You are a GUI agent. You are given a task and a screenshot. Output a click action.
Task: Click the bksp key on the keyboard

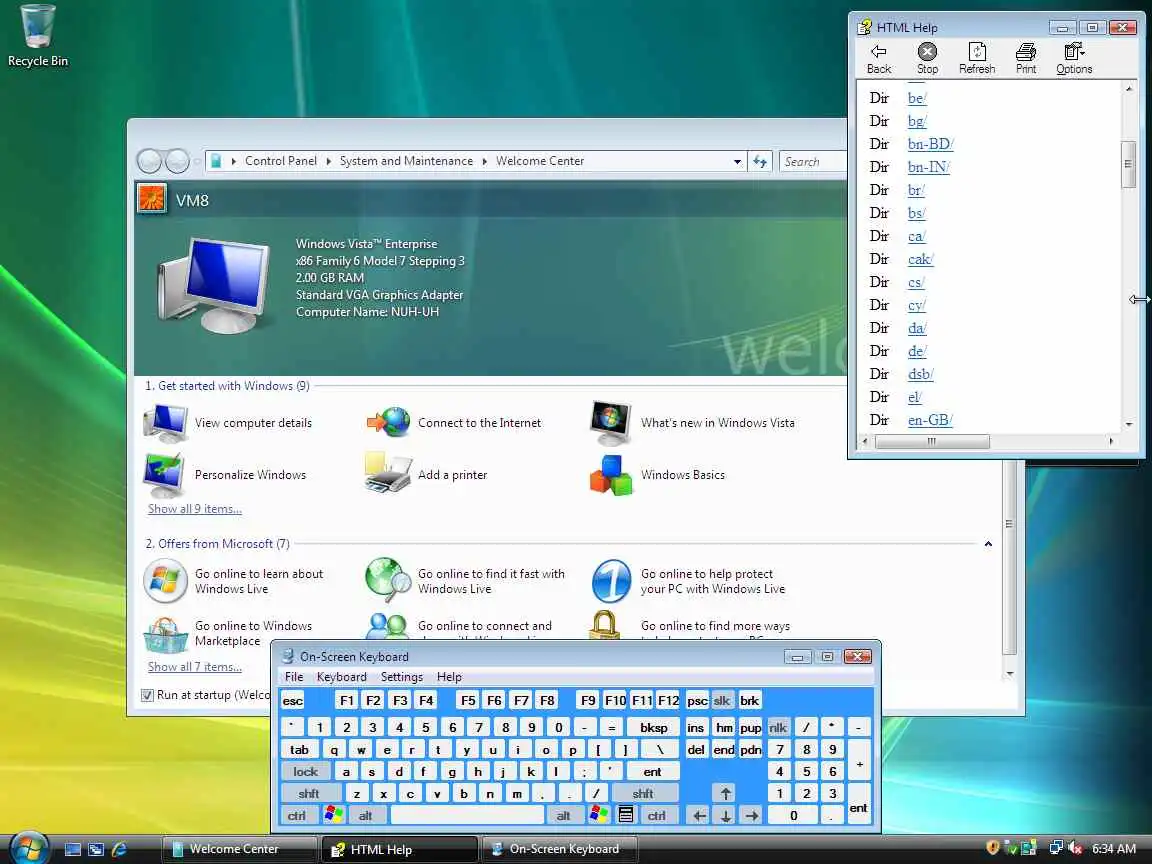[653, 727]
